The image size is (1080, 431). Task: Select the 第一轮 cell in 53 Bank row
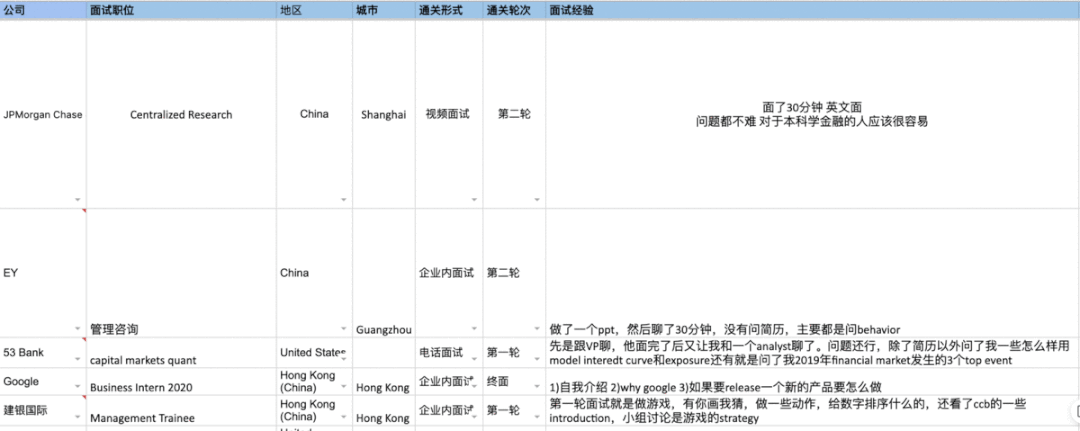[514, 353]
